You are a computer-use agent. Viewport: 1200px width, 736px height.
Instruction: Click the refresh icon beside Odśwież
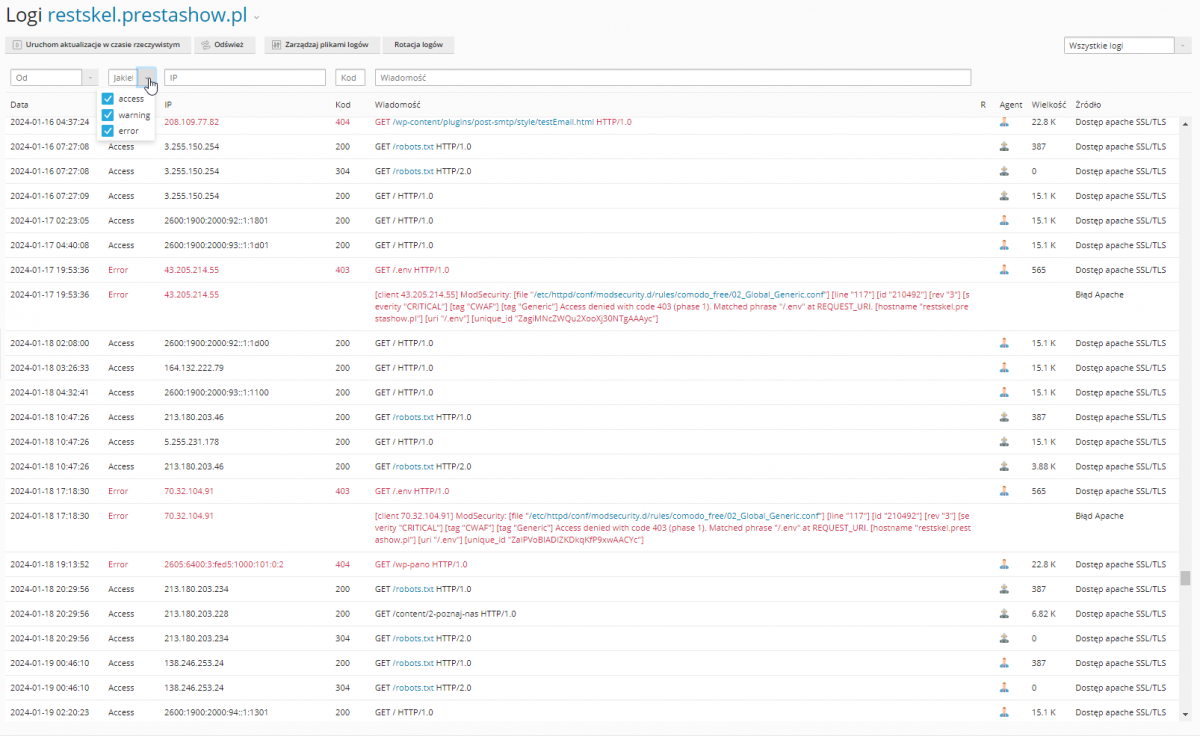point(204,45)
